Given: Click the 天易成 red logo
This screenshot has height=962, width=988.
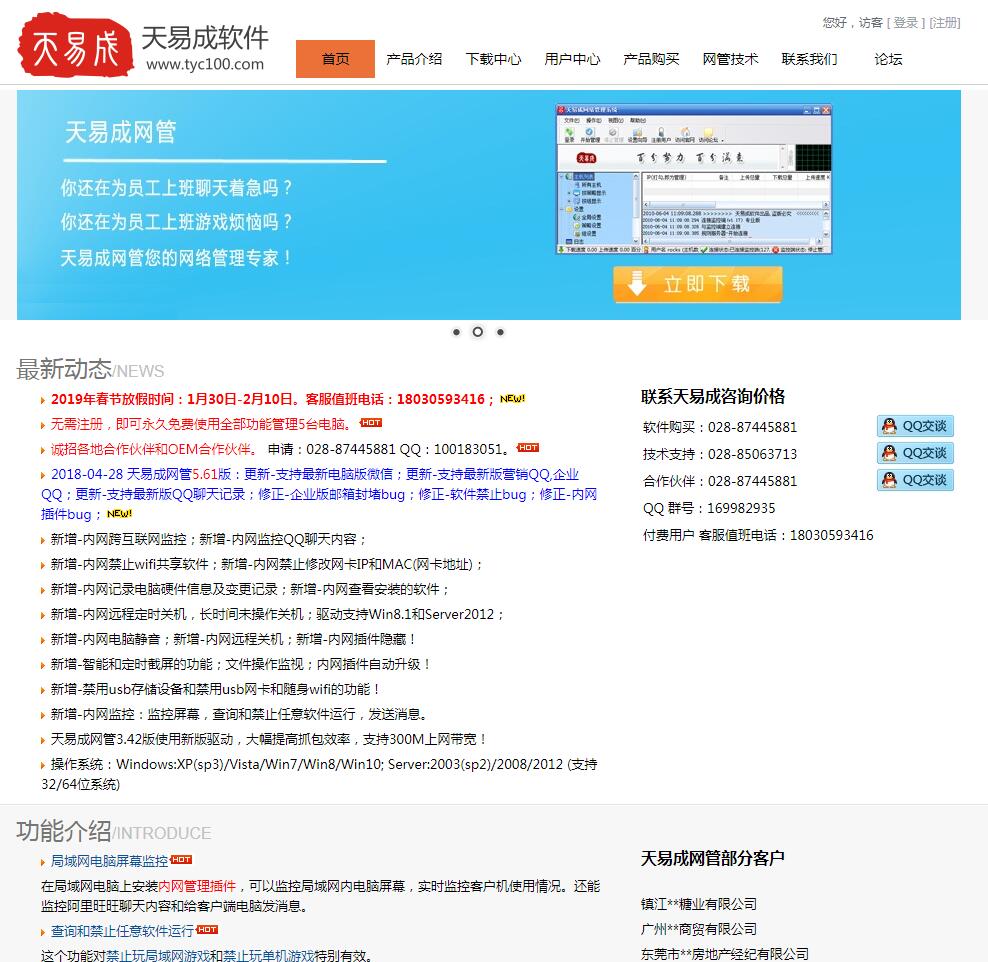Looking at the screenshot, I should [76, 45].
